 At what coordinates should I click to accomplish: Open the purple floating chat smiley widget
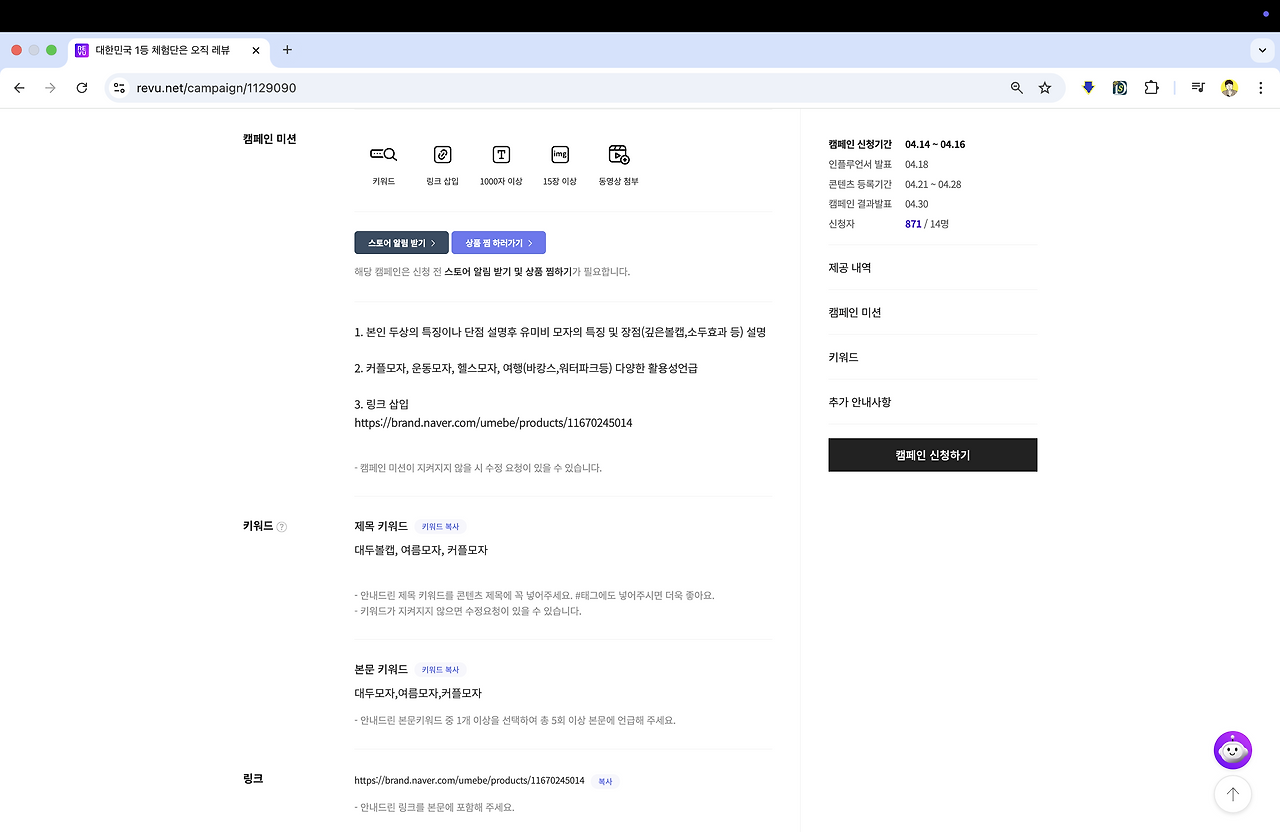[1232, 750]
